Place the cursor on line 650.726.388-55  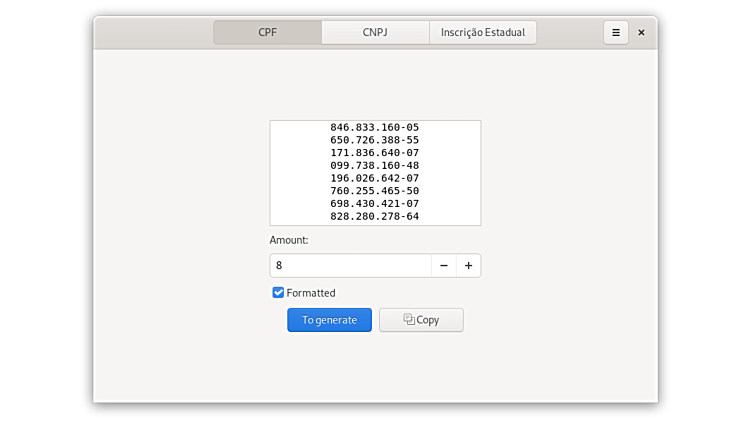click(374, 140)
